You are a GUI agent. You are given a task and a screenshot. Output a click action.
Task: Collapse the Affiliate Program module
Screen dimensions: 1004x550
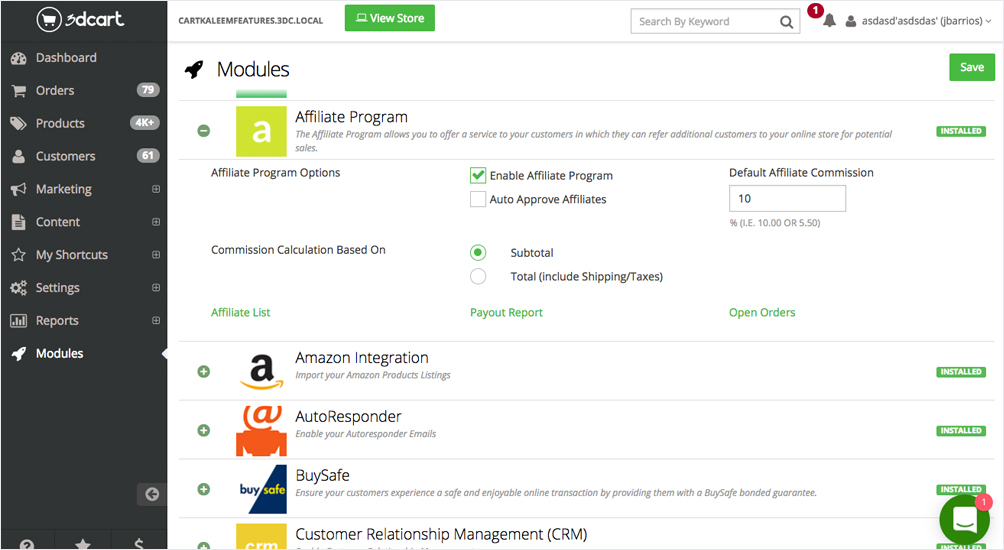[204, 131]
